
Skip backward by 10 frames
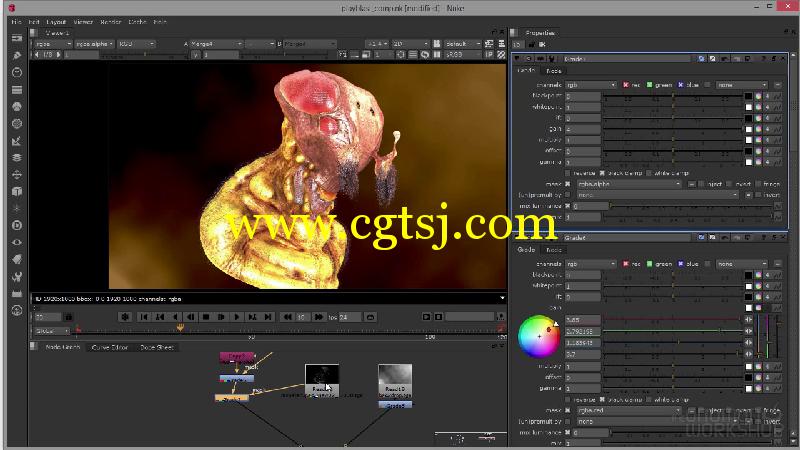coord(287,317)
